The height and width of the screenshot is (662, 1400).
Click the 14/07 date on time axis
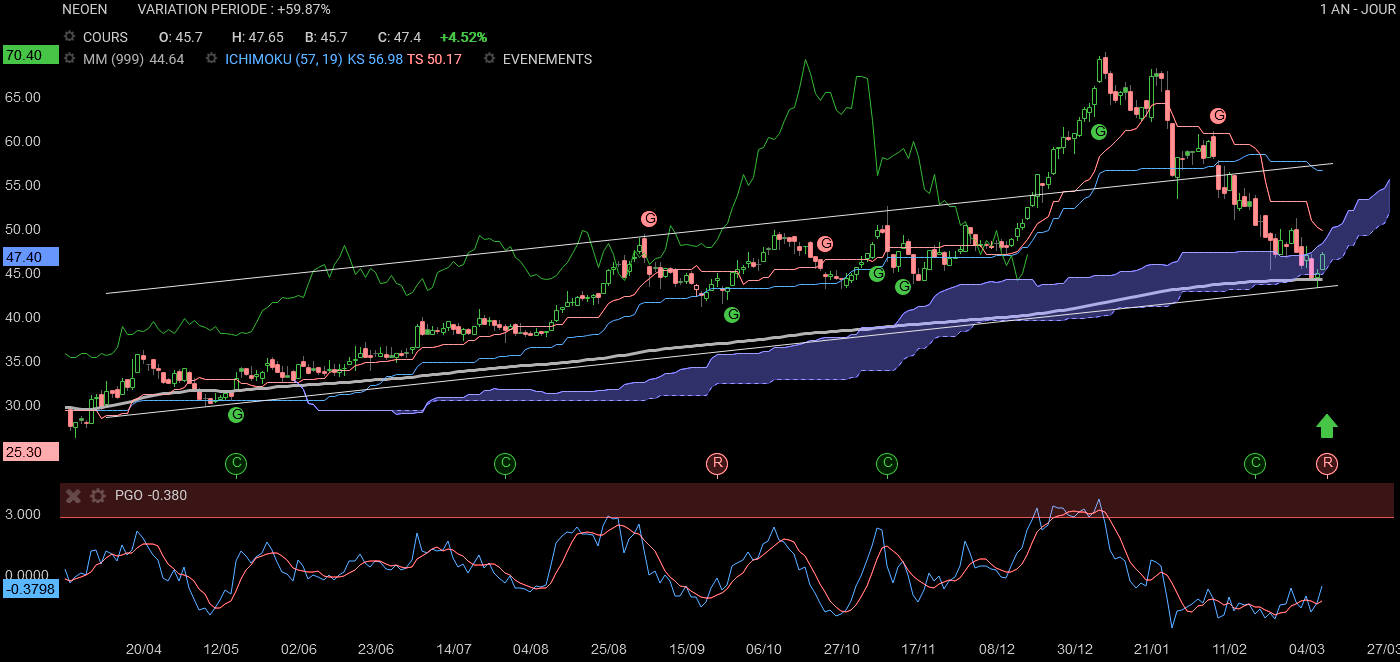pyautogui.click(x=454, y=649)
